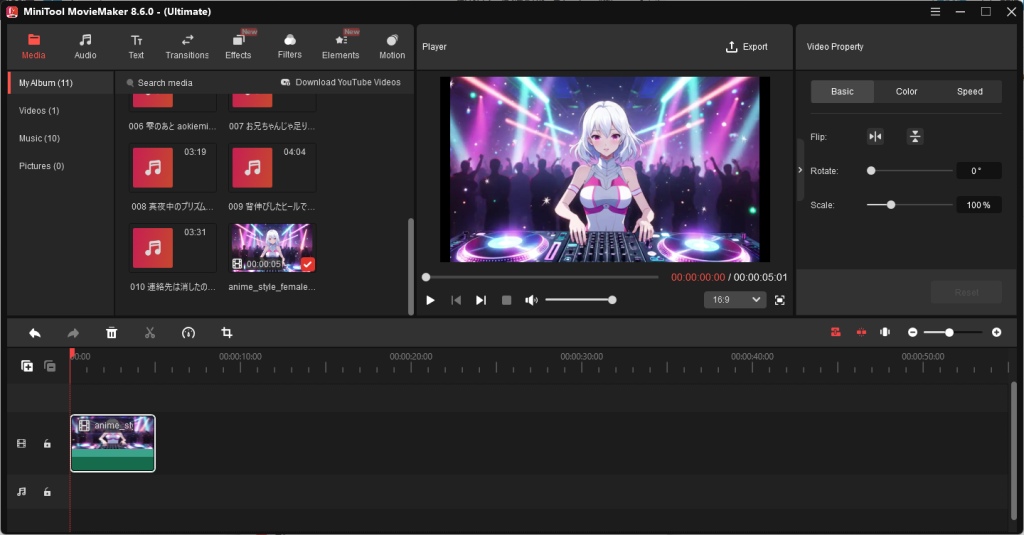Open the 16:9 aspect ratio dropdown

(x=735, y=300)
